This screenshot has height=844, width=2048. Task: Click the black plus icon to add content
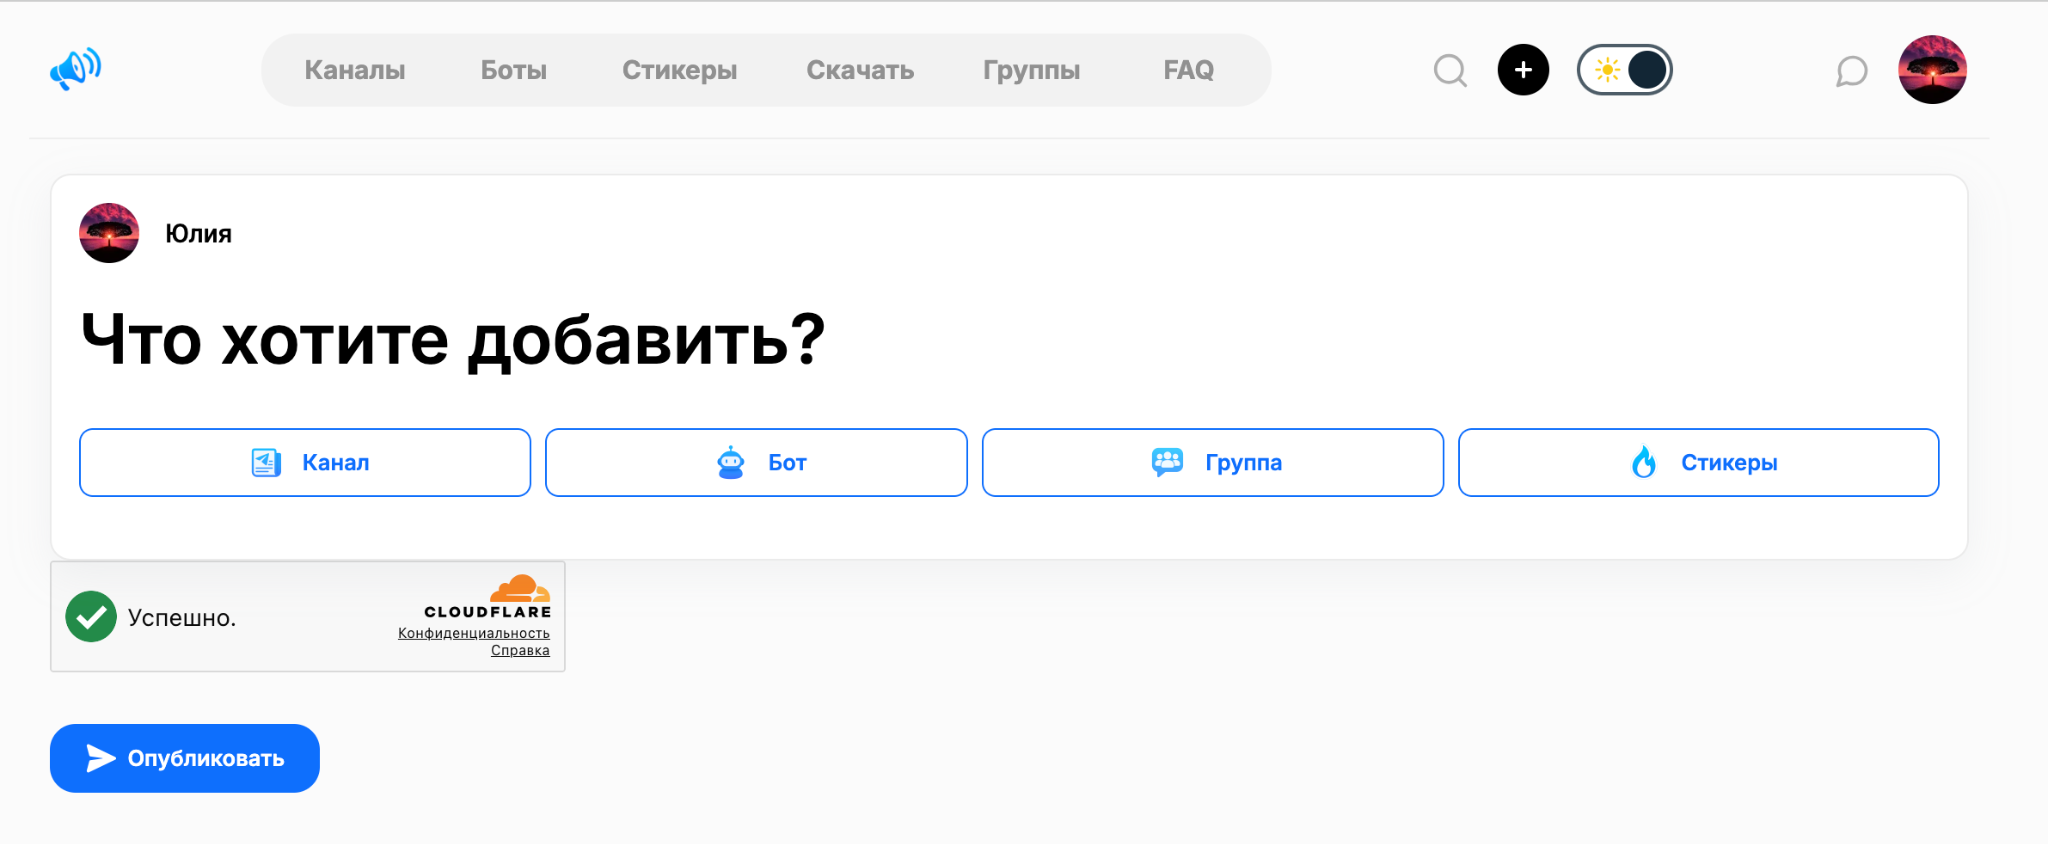(x=1522, y=70)
